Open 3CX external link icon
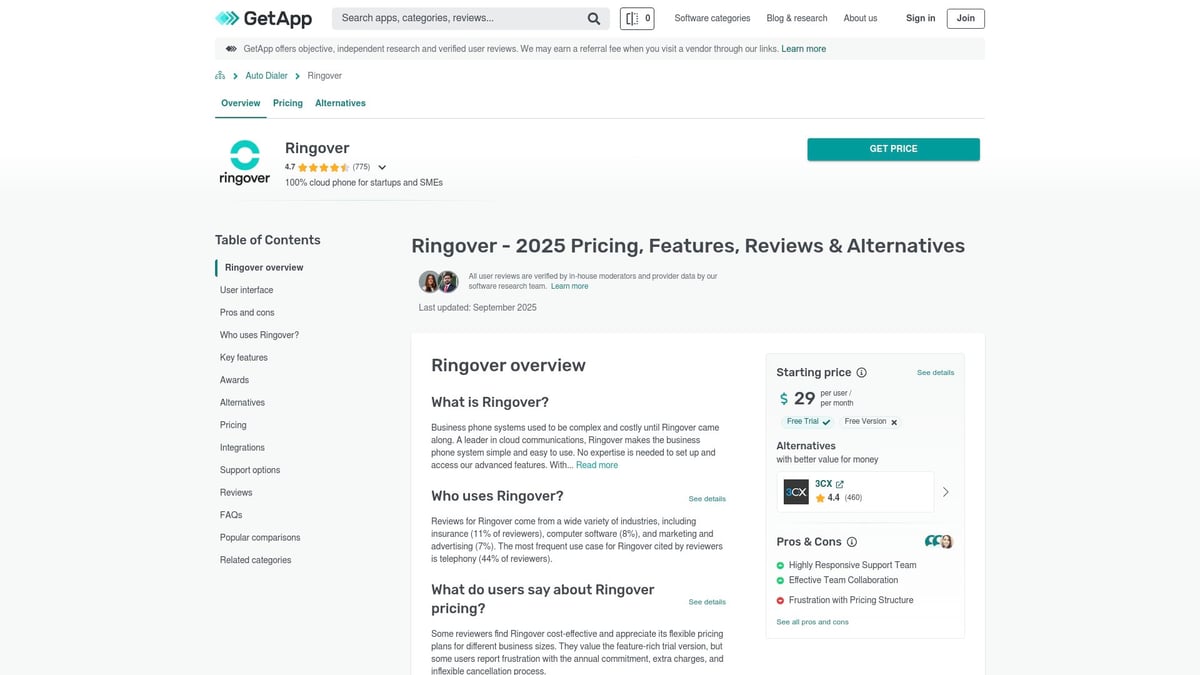The width and height of the screenshot is (1200, 675). (x=840, y=484)
